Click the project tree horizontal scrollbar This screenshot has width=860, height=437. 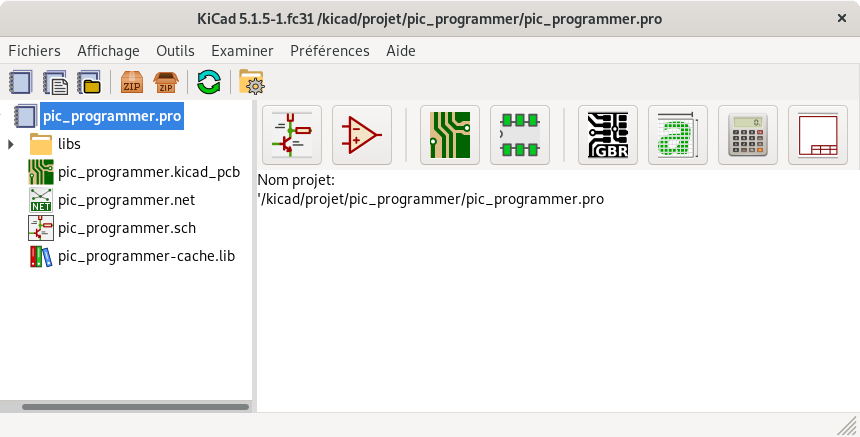[135, 407]
